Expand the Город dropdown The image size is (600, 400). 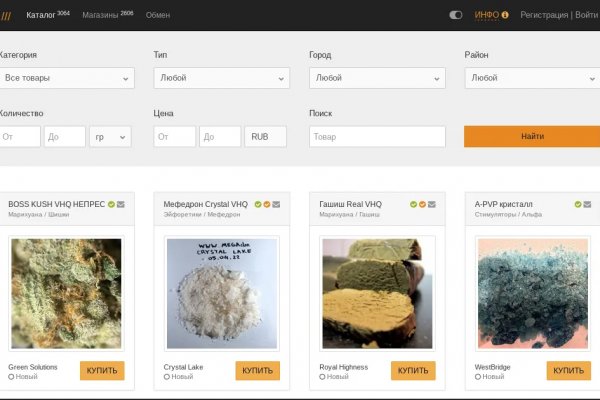[376, 77]
